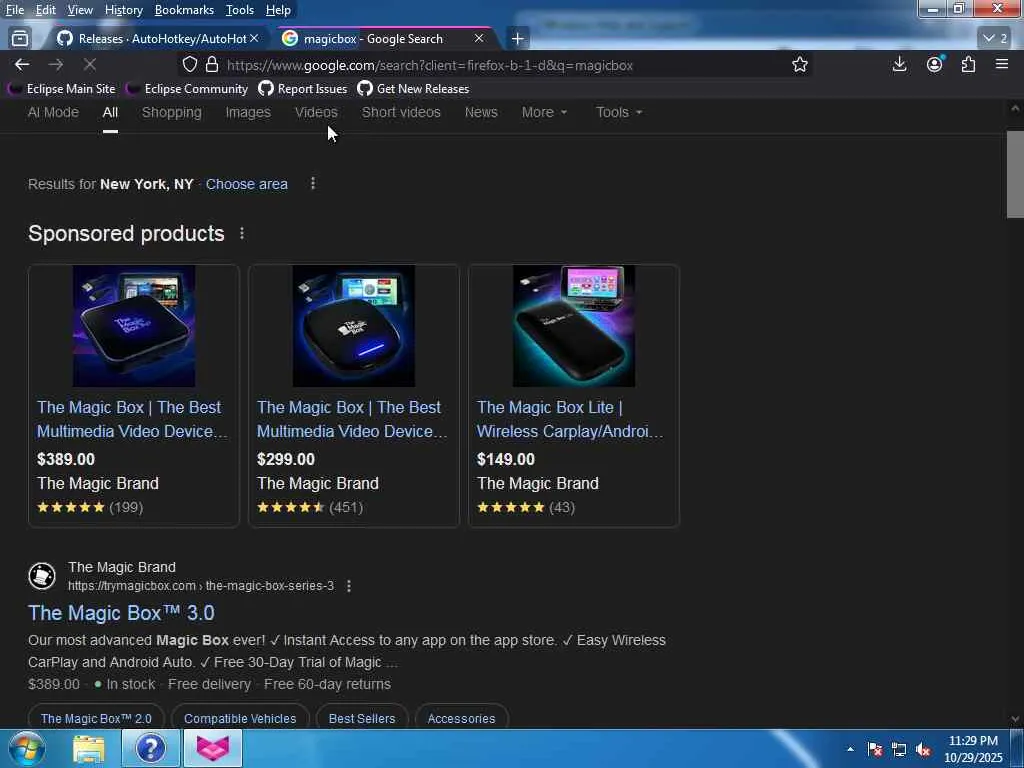Open a new tab with the plus

pyautogui.click(x=517, y=39)
